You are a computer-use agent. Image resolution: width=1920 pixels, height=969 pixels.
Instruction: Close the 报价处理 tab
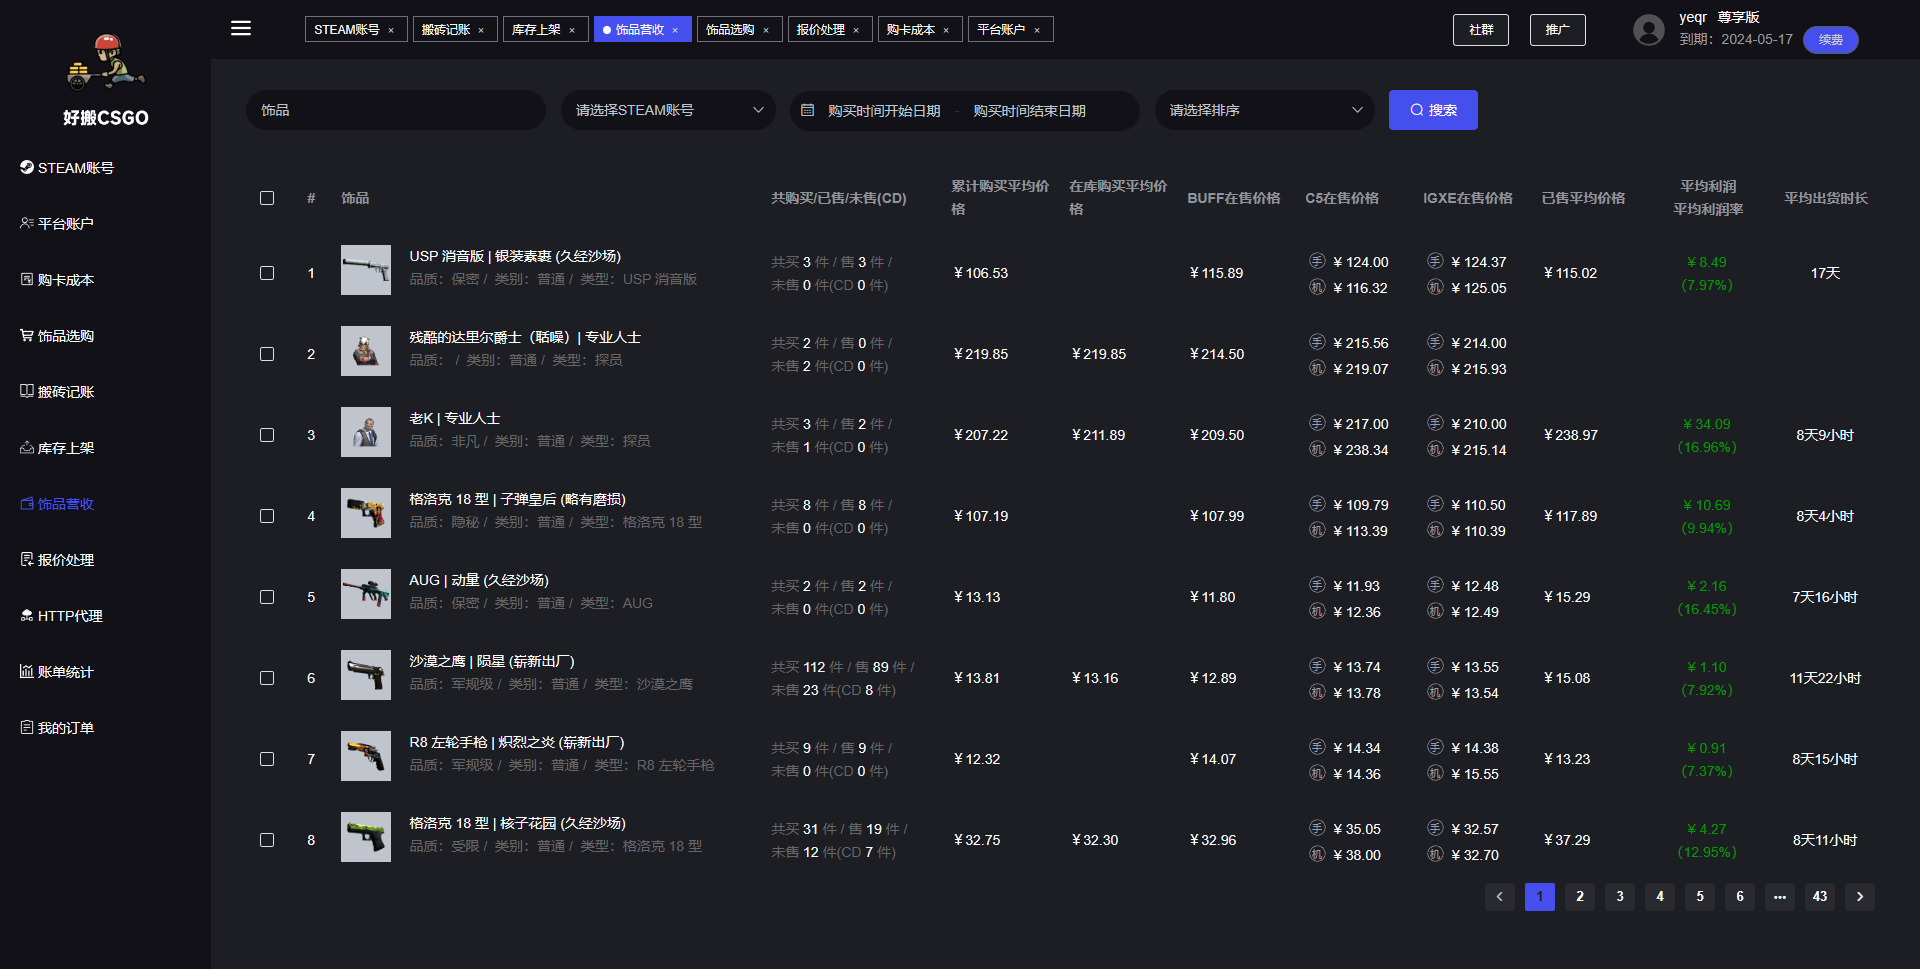point(856,30)
